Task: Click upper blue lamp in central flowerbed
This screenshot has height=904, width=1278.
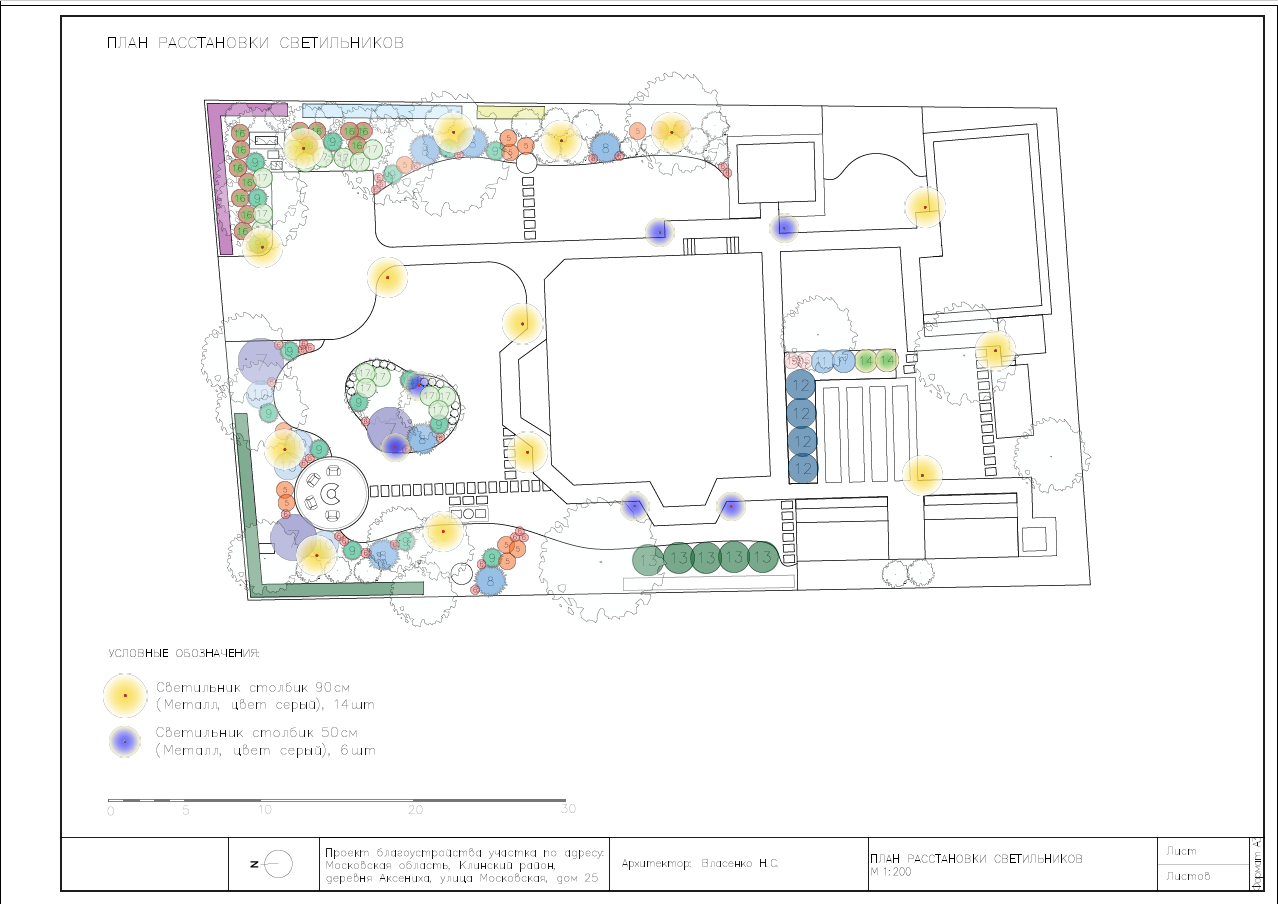Action: coord(417,384)
